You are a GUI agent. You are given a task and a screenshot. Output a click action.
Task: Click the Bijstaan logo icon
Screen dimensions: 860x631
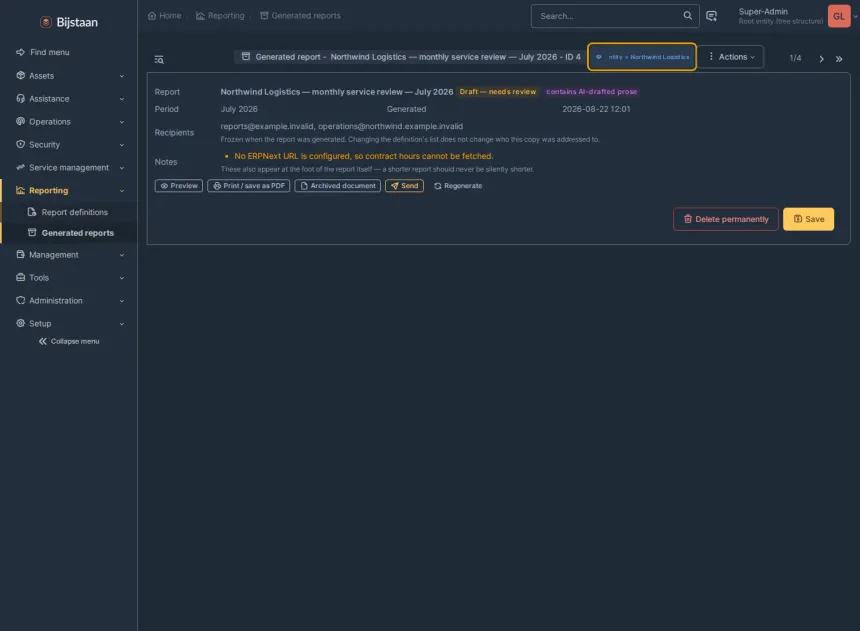tap(46, 22)
